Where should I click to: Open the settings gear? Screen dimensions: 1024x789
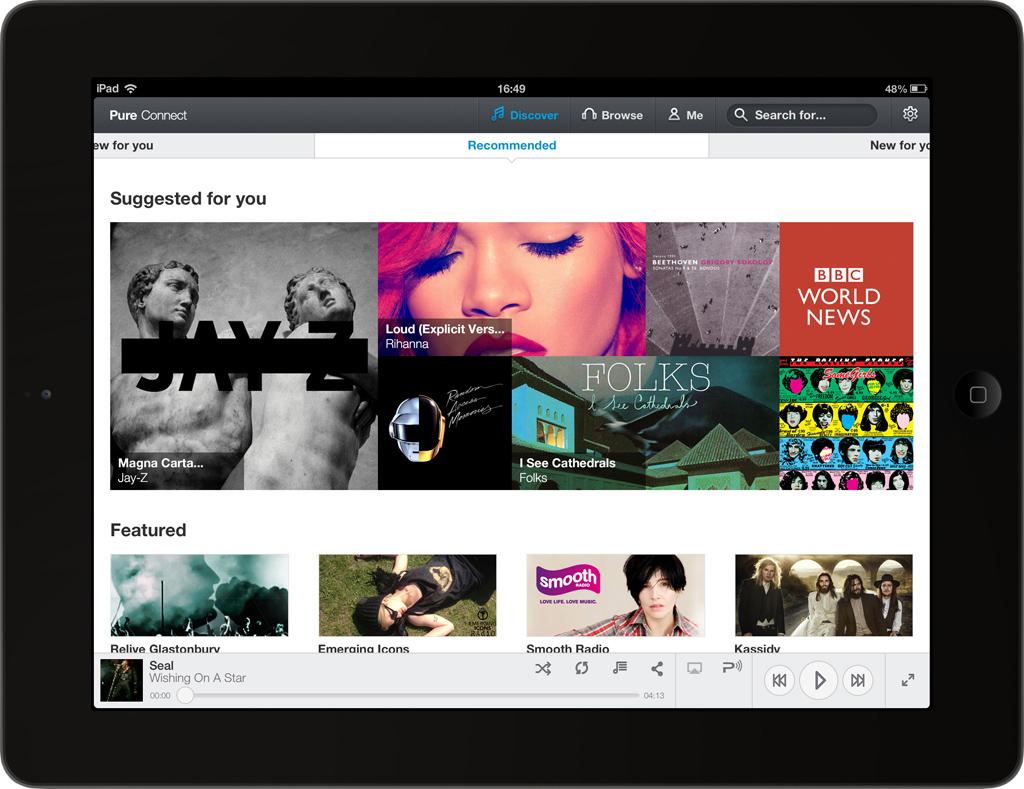pyautogui.click(x=910, y=114)
